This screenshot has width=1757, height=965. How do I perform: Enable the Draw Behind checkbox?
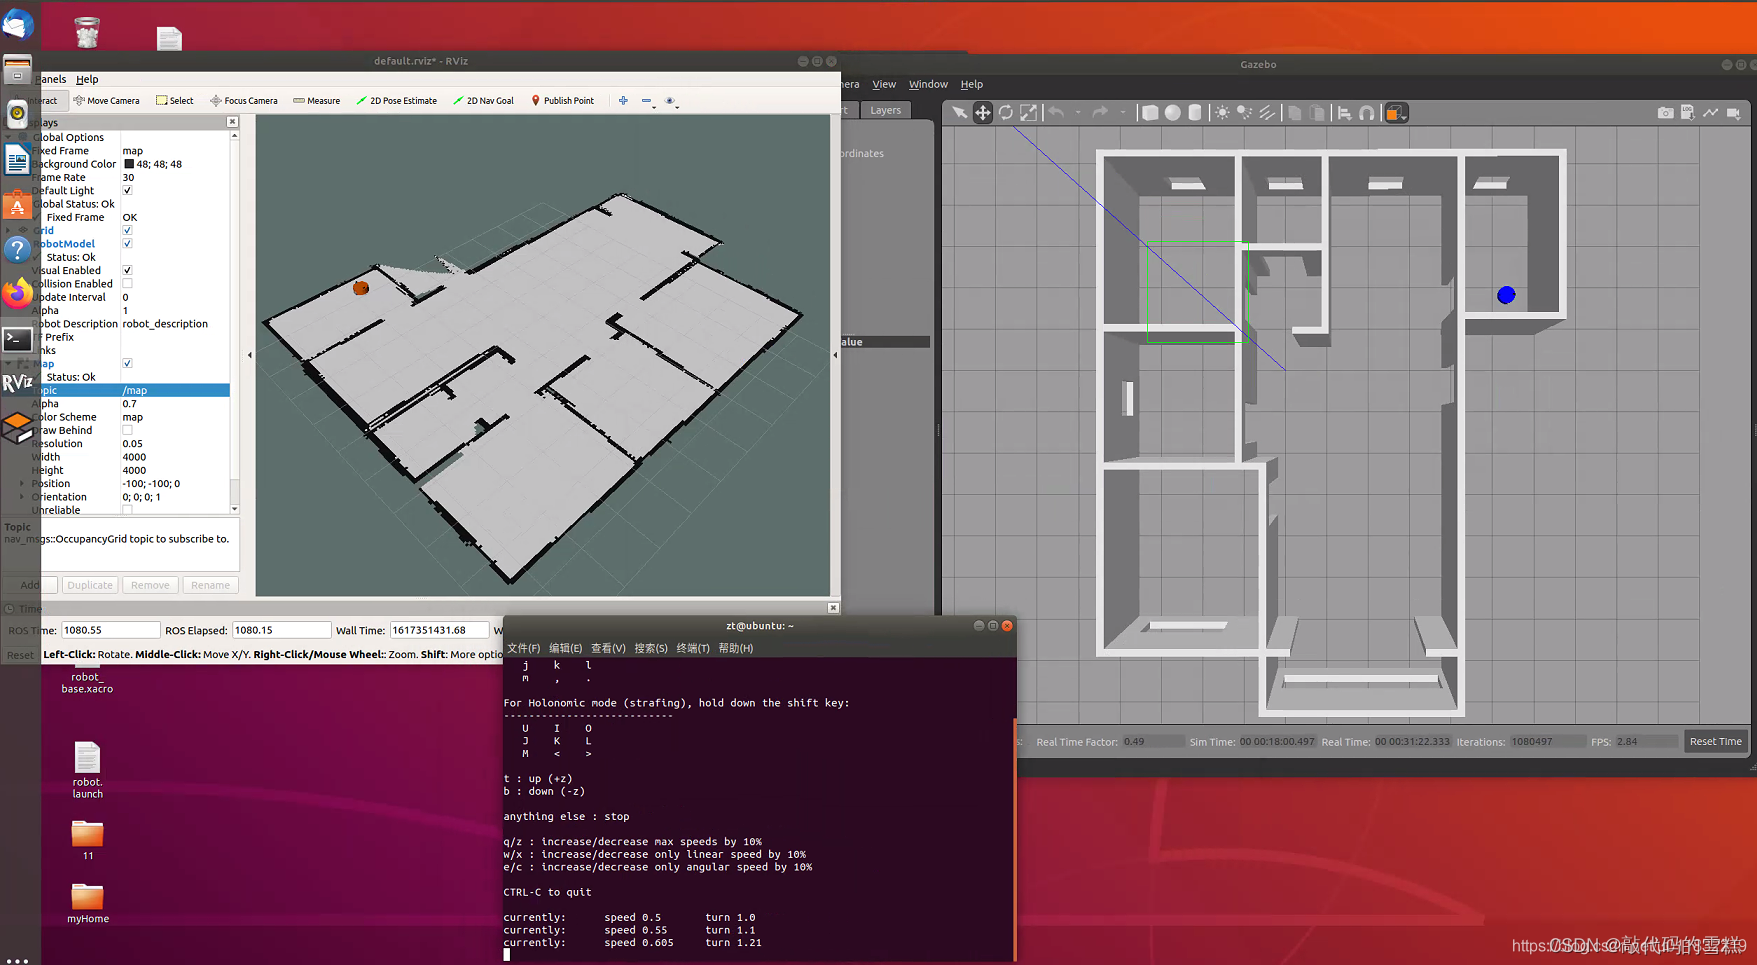(x=127, y=430)
